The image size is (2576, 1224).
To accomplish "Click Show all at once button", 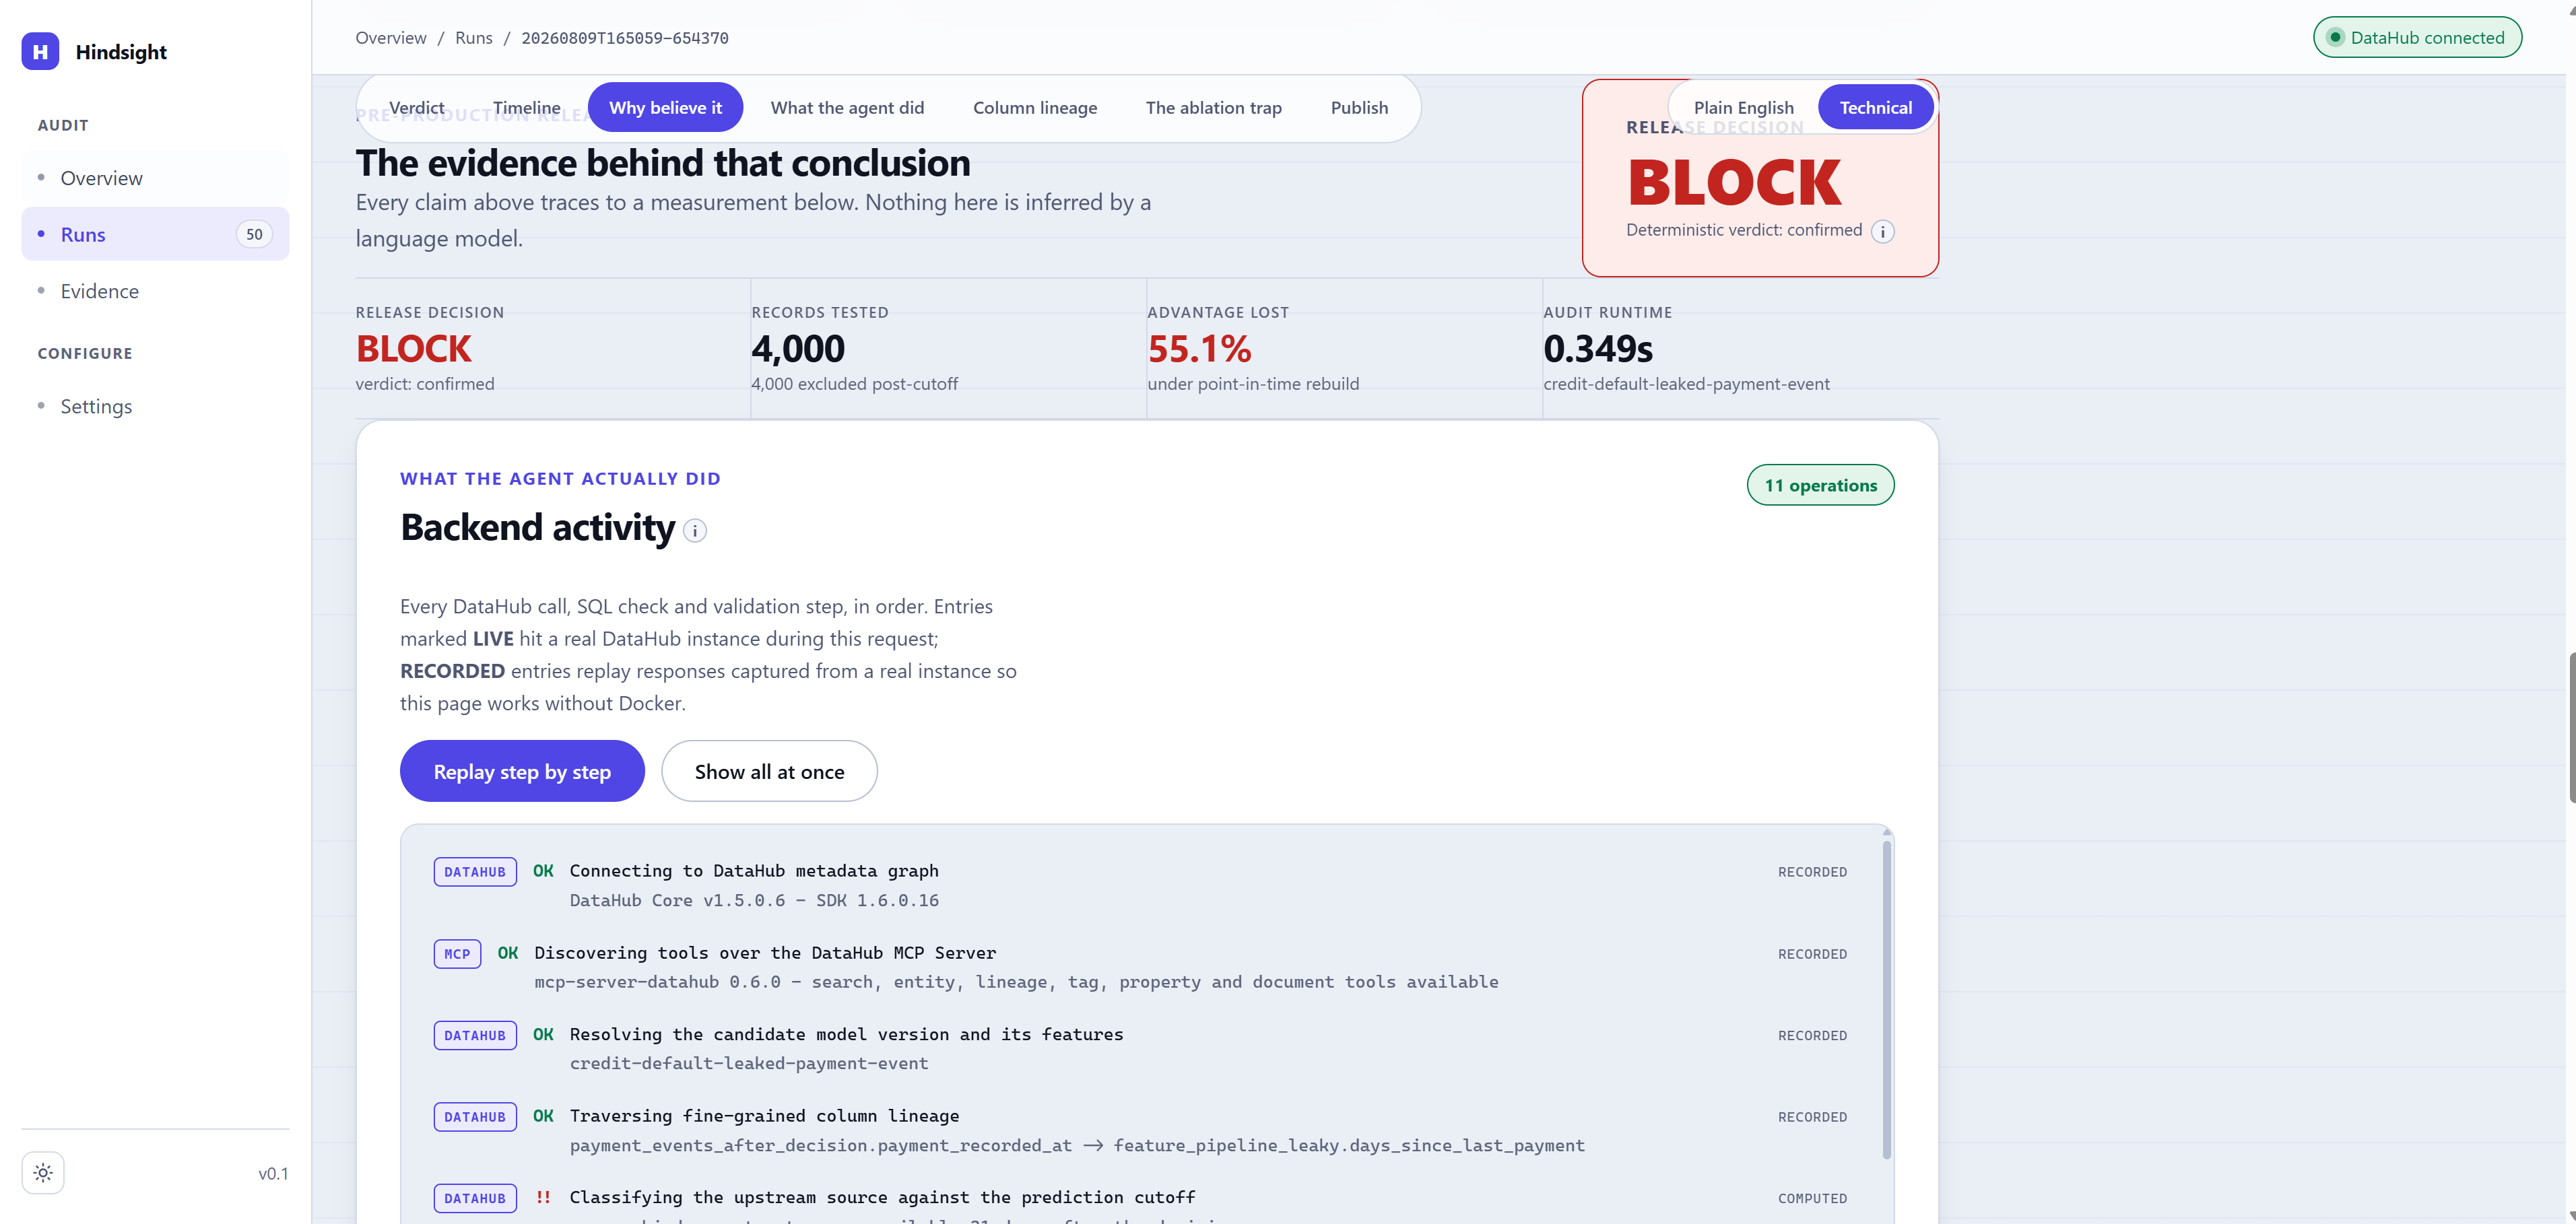I will pyautogui.click(x=769, y=771).
